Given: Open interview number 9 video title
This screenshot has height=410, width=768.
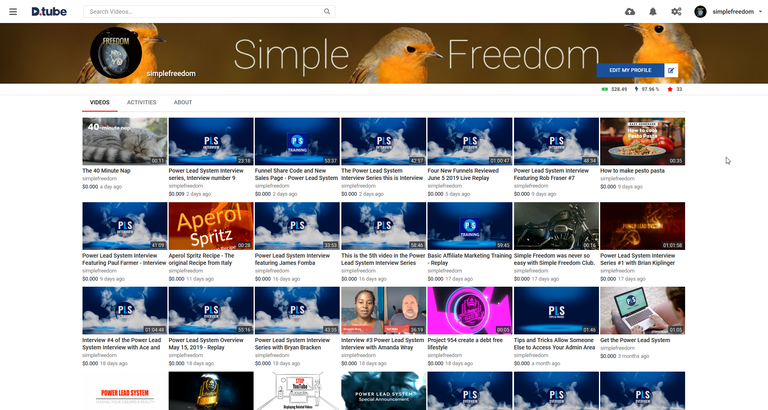Looking at the screenshot, I should (206, 174).
